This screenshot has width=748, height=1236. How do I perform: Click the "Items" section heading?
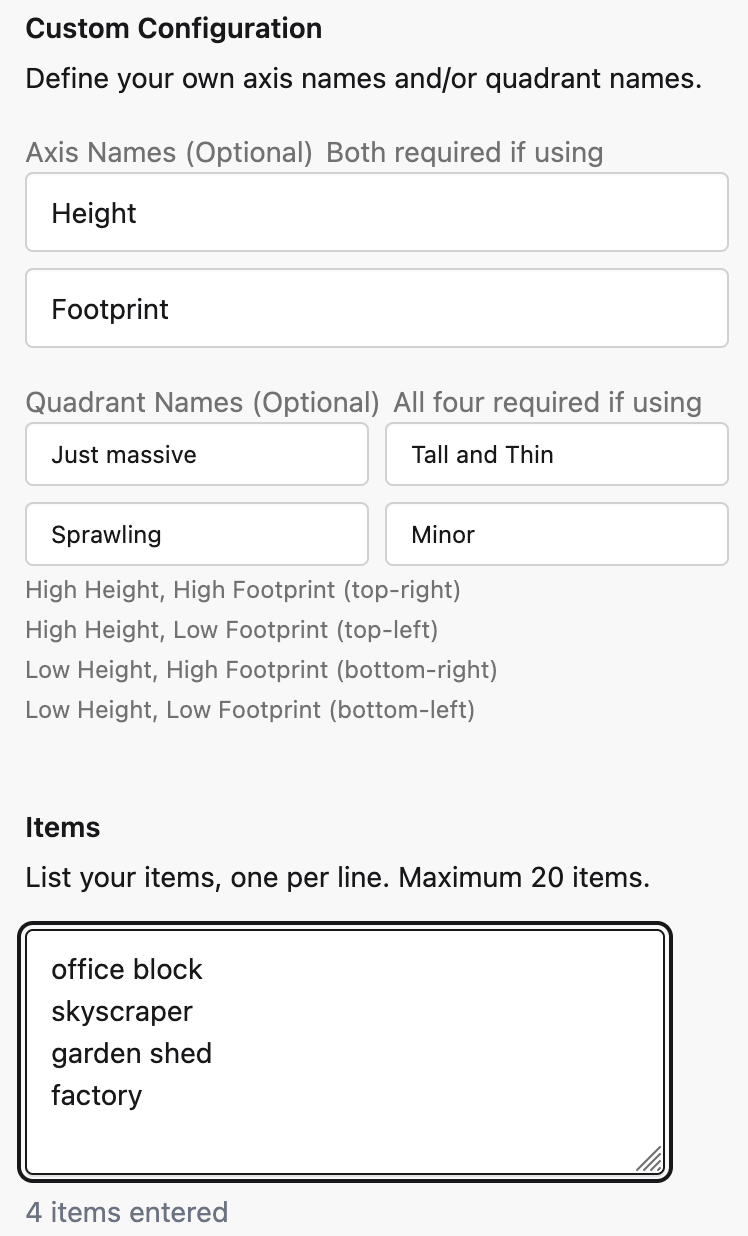pyautogui.click(x=63, y=828)
